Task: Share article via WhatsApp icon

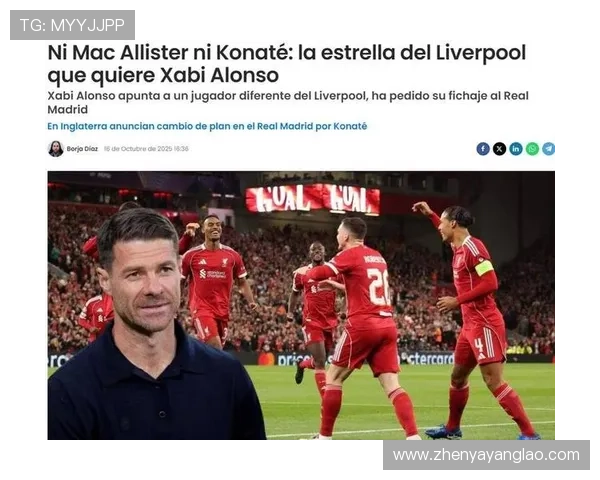Action: pos(532,149)
